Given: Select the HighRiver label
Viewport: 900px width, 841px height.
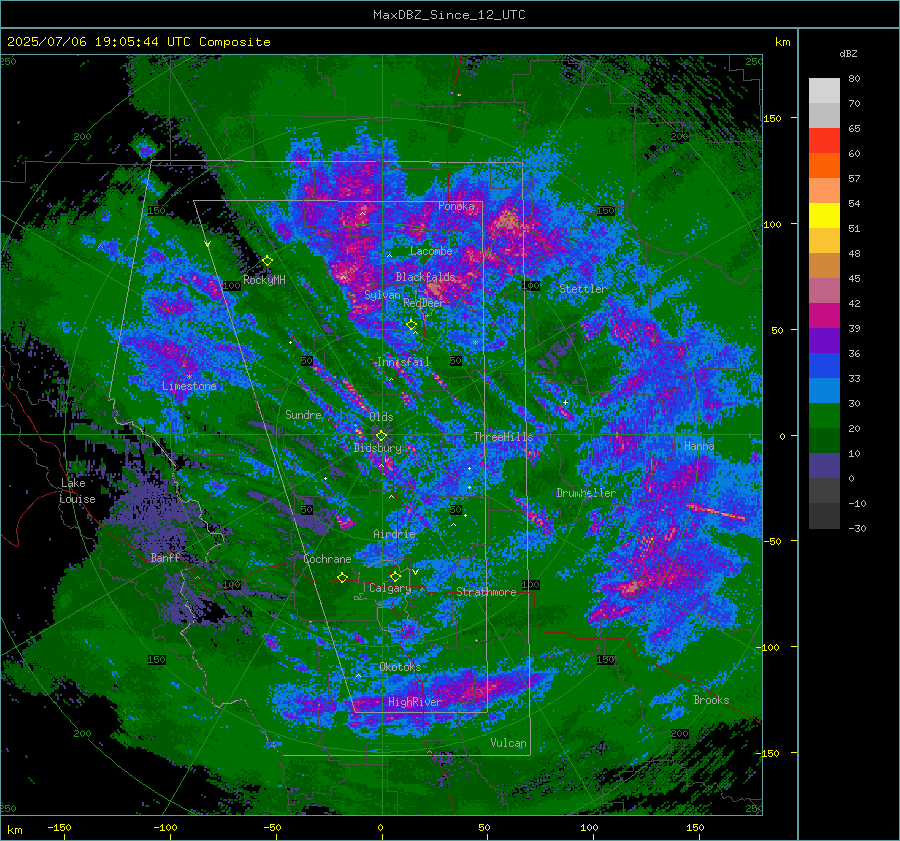Looking at the screenshot, I should point(415,702).
